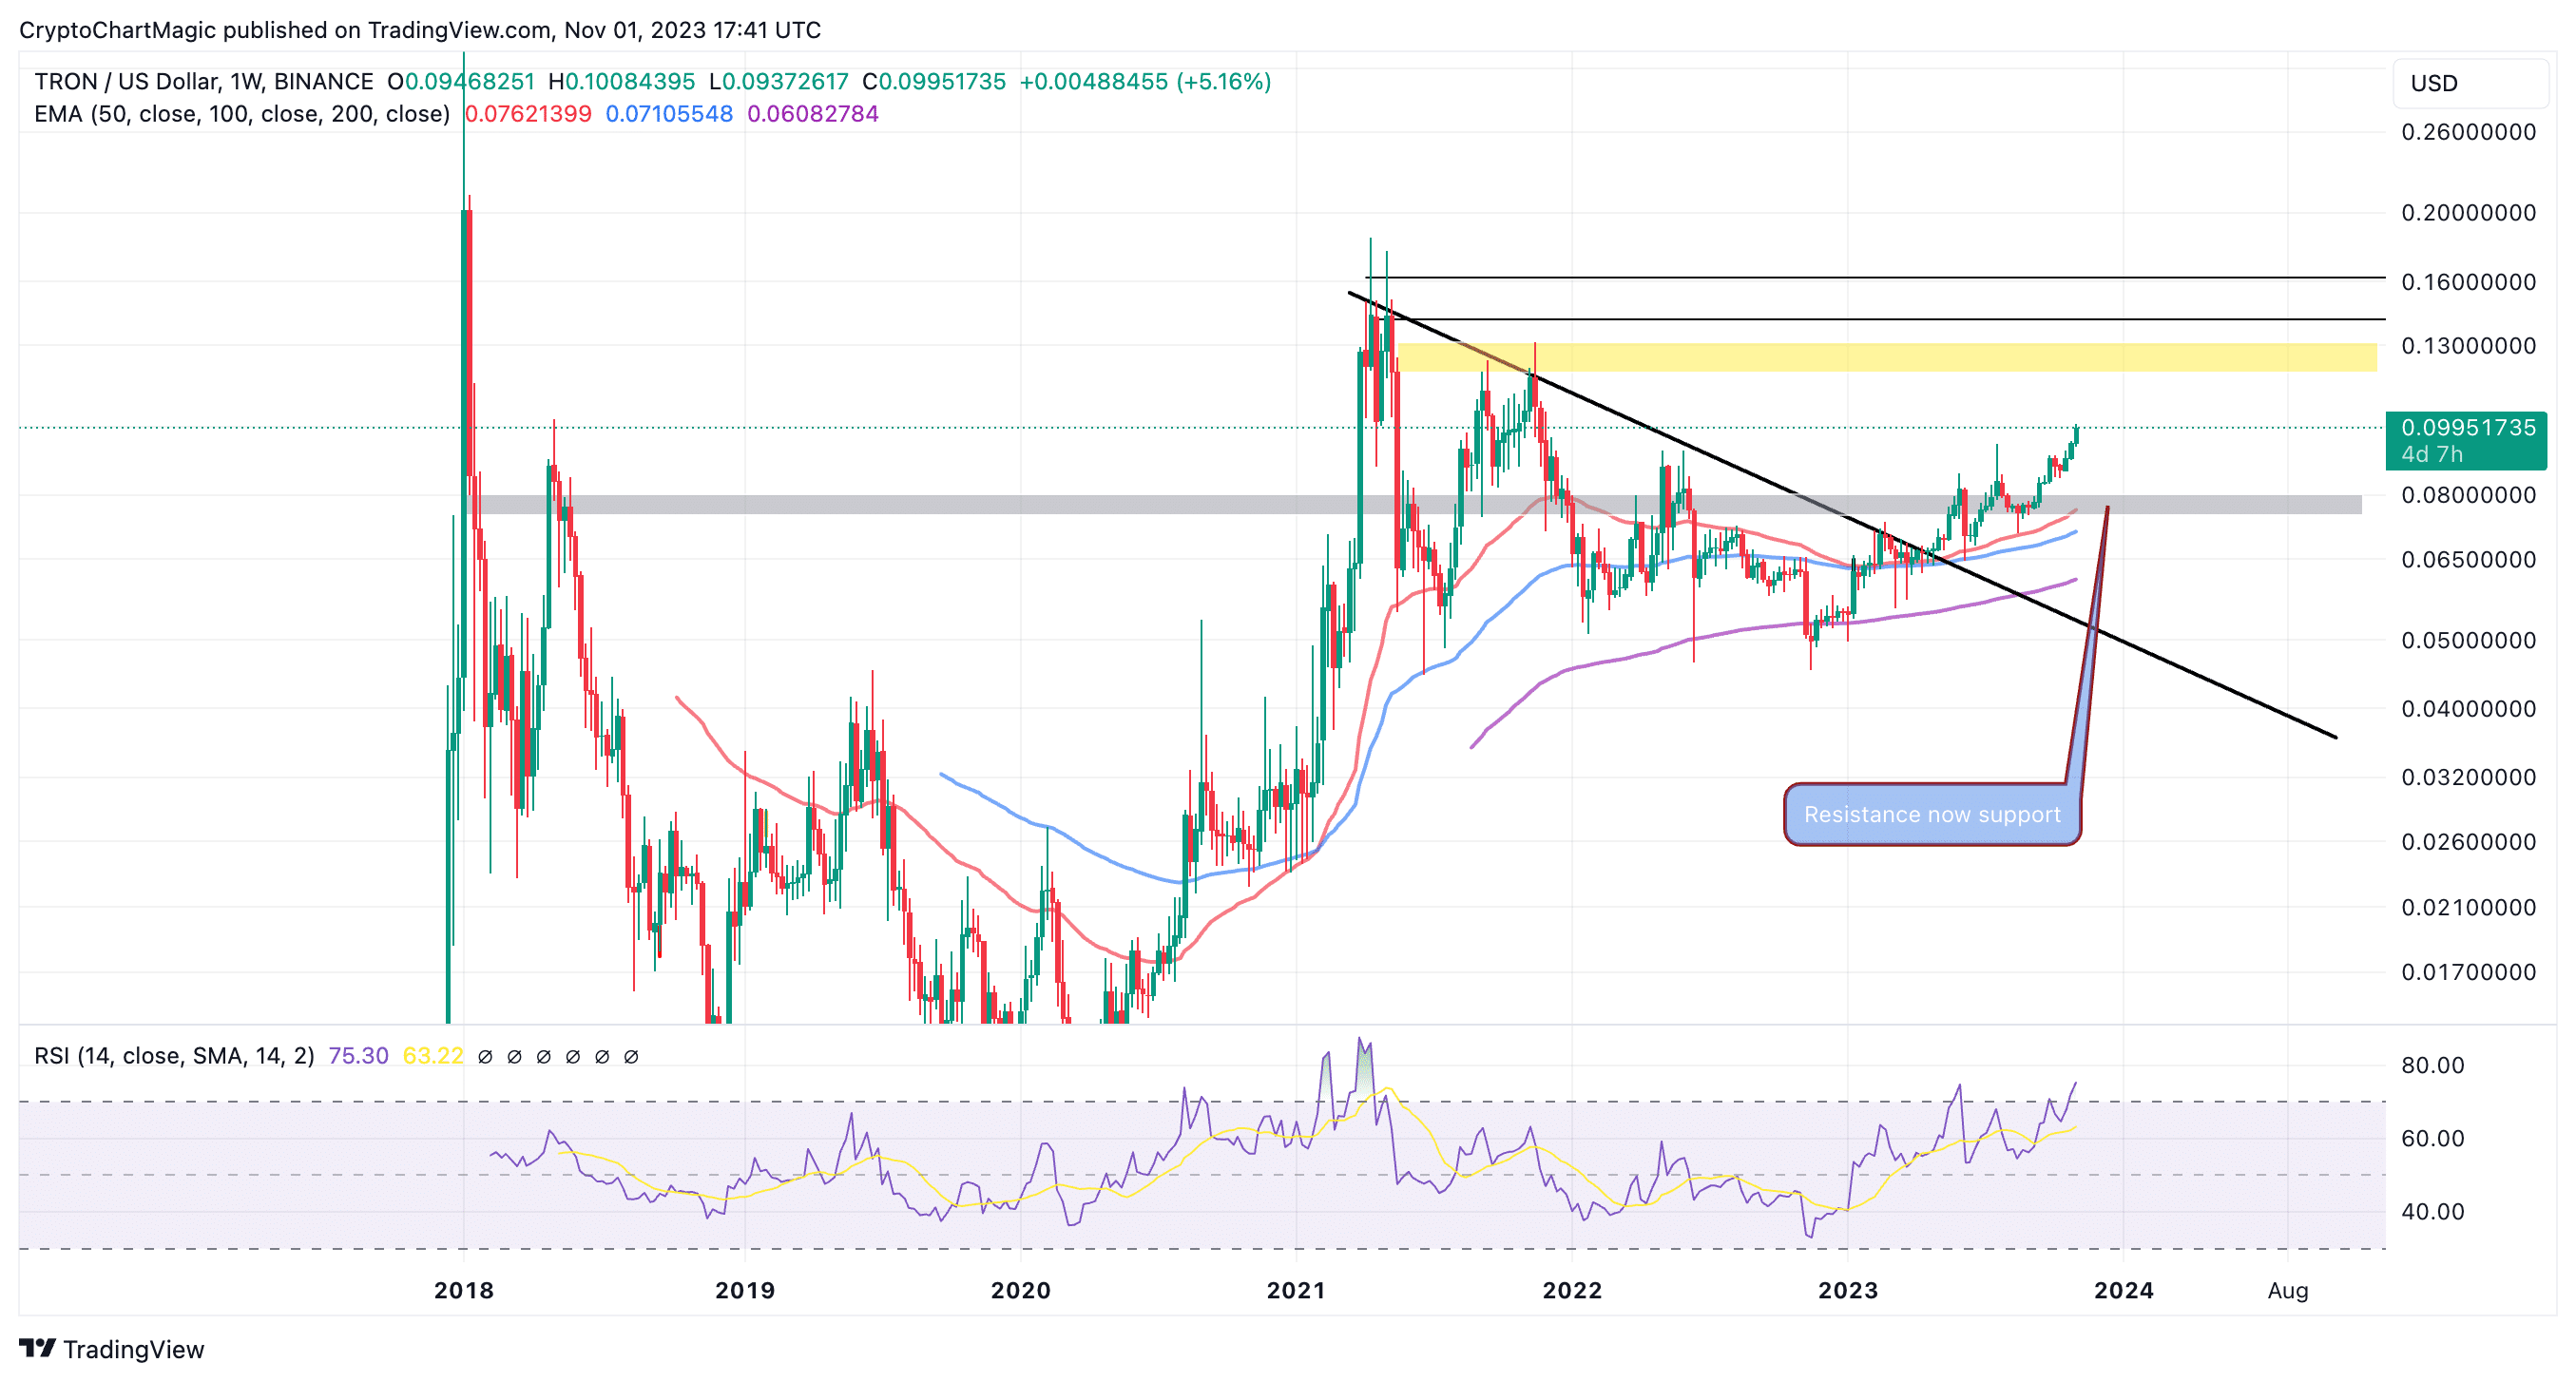This screenshot has width=2576, height=1382.
Task: Click the 2021 time axis label
Action: 1297,1290
